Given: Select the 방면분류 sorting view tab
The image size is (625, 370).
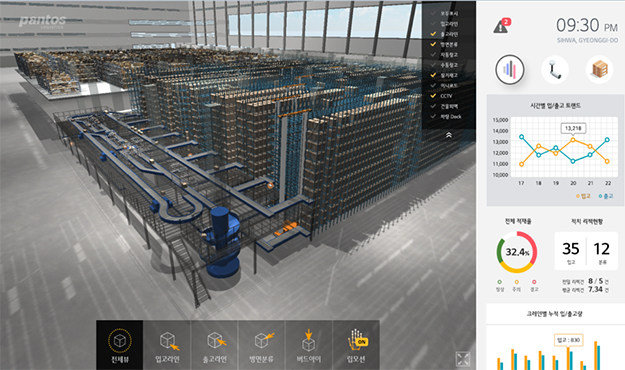Looking at the screenshot, I should click(261, 345).
